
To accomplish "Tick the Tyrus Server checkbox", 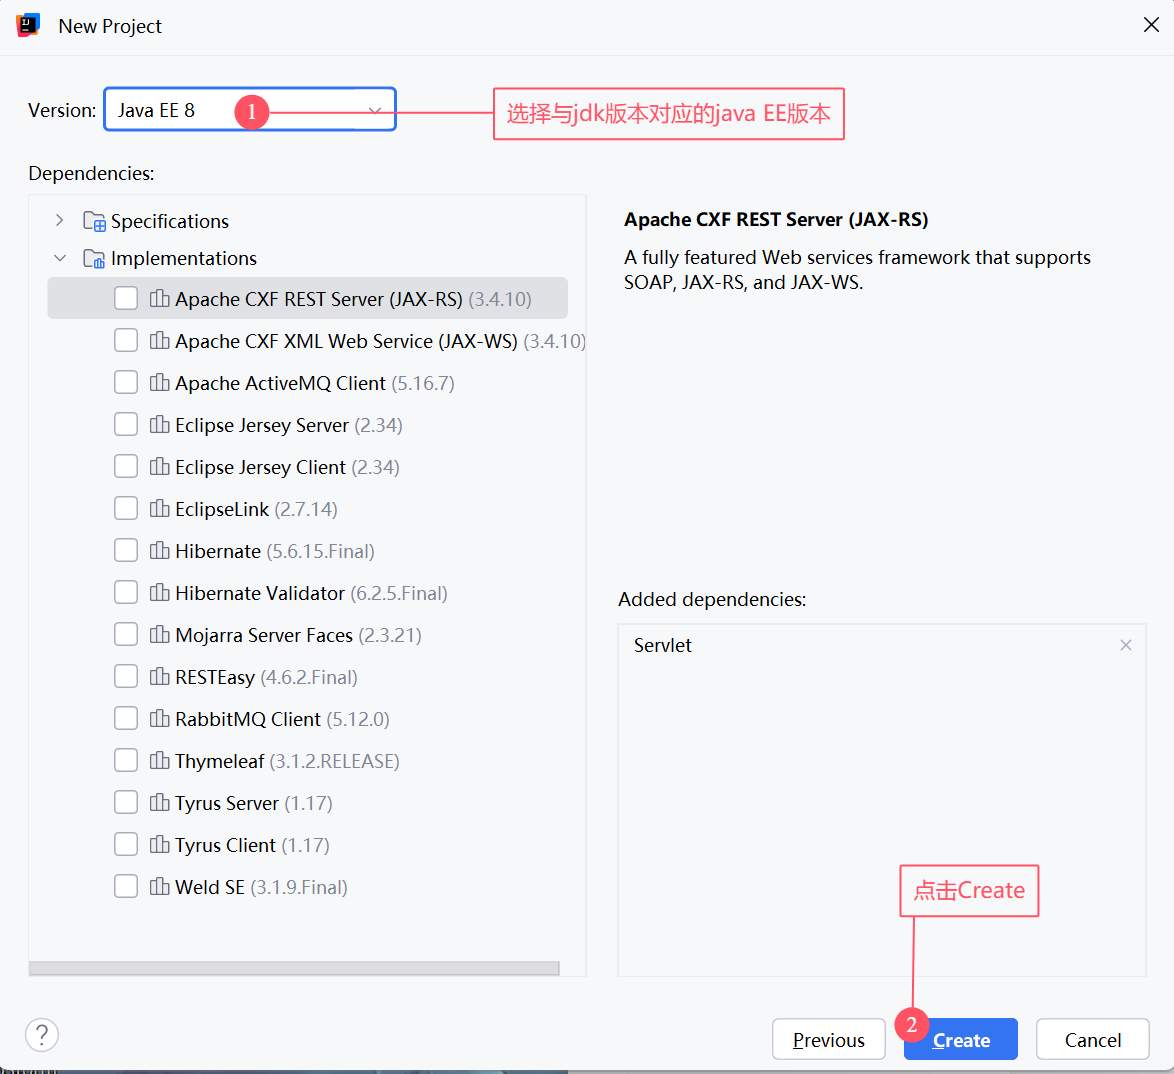I will [x=126, y=801].
